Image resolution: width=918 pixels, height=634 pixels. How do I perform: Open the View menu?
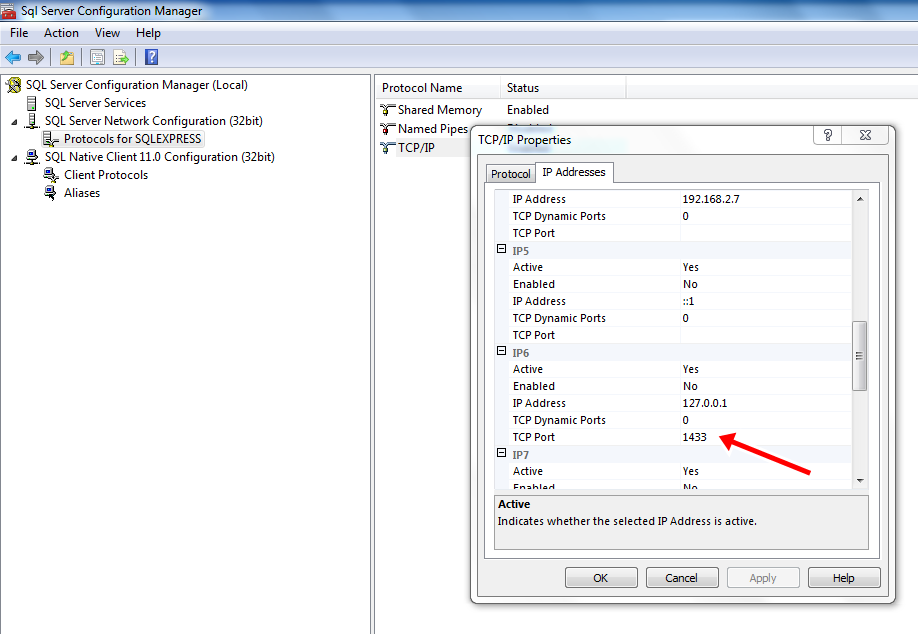coord(107,33)
